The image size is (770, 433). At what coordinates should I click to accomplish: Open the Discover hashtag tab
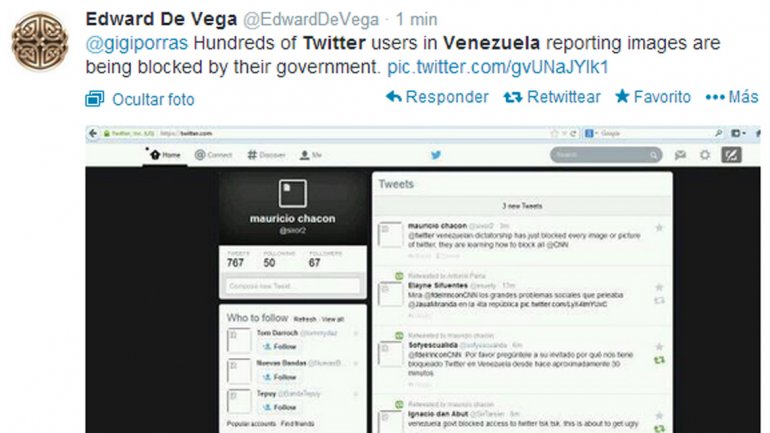[x=266, y=155]
